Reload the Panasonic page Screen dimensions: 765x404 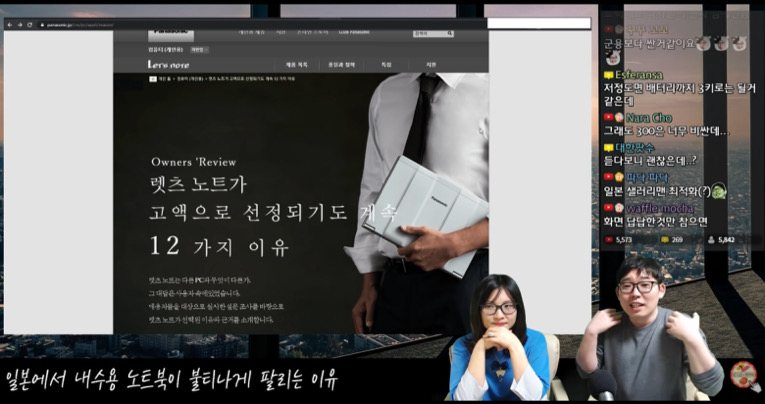coord(30,24)
